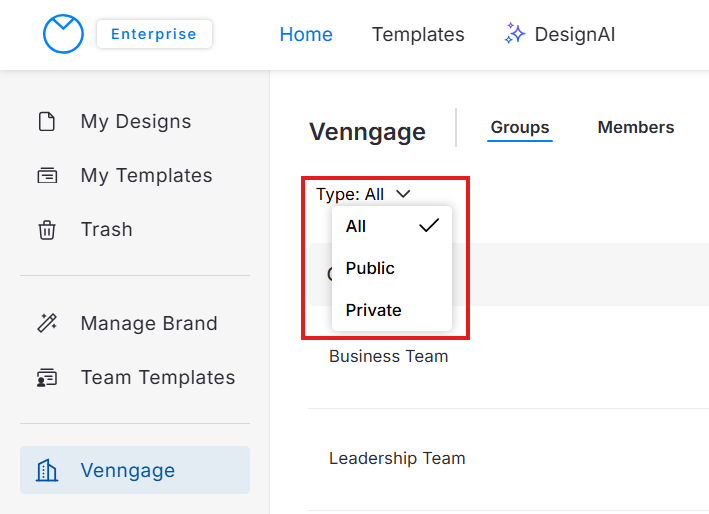
Task: Switch to the Members tab
Action: coord(636,128)
